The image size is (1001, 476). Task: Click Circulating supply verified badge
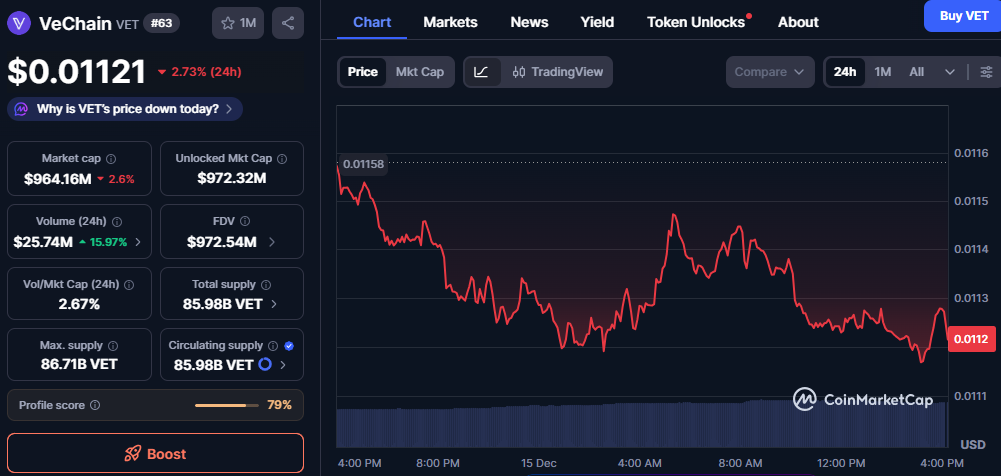coord(289,345)
